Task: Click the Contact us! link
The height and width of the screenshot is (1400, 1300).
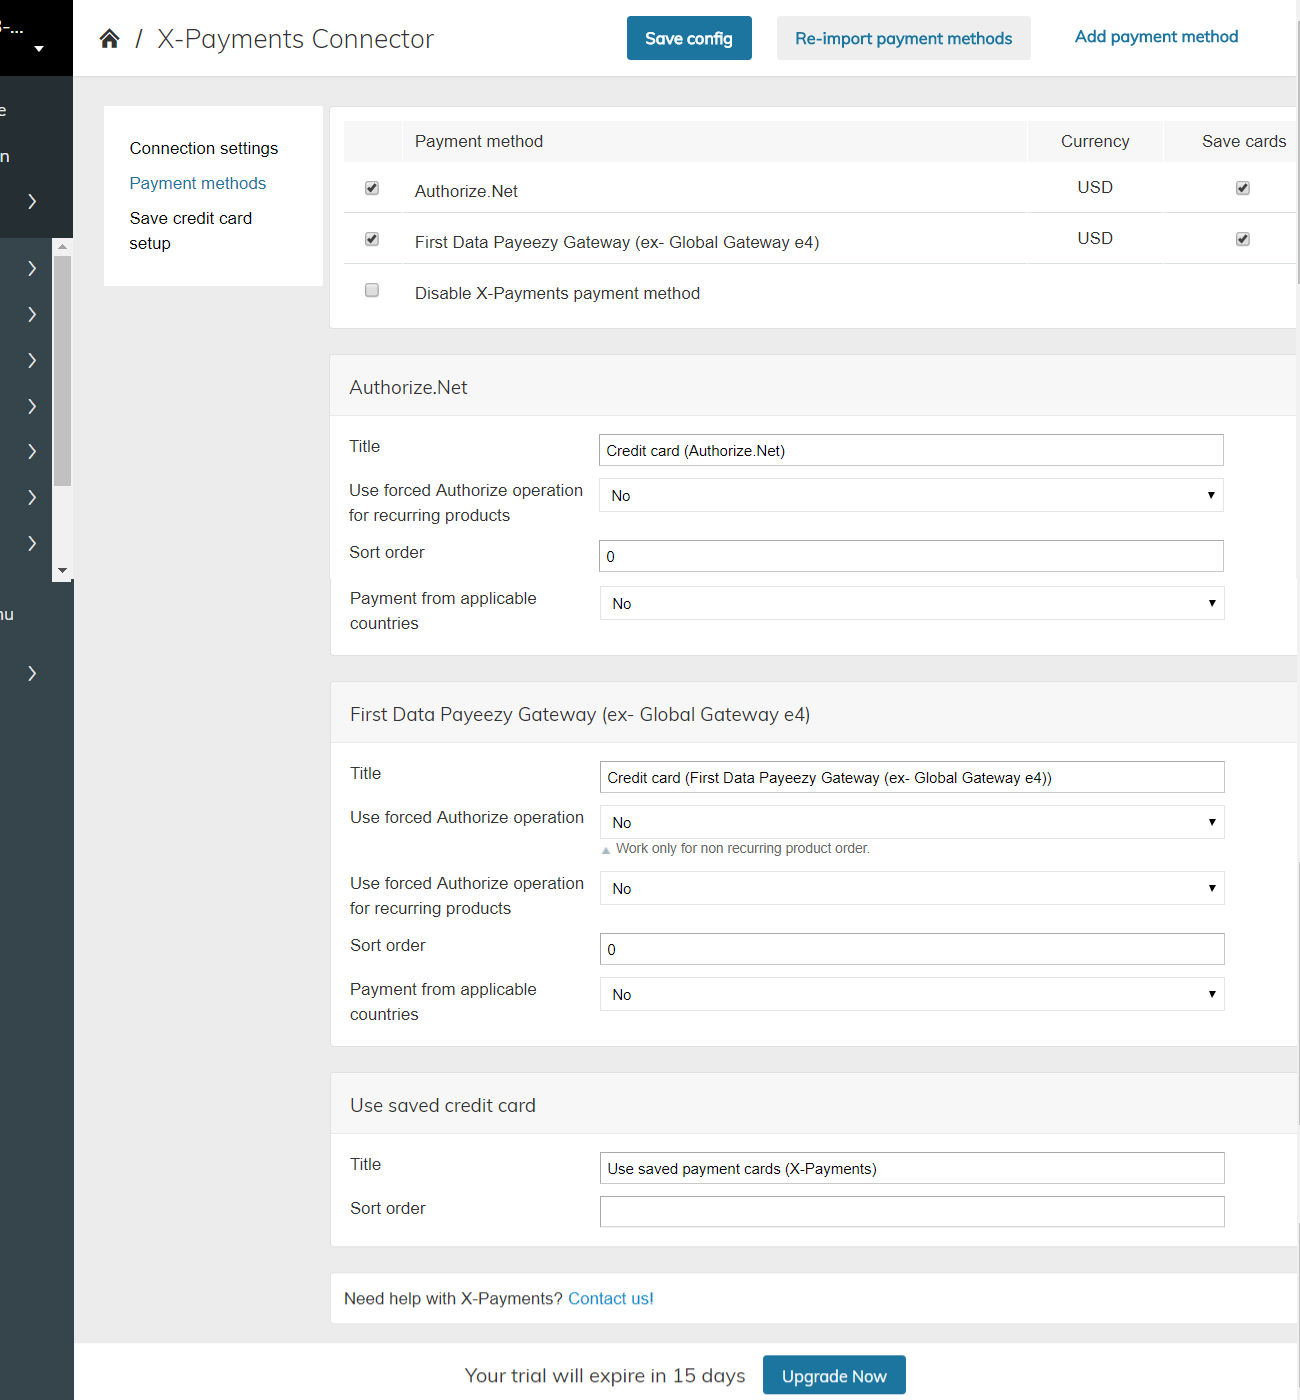Action: coord(611,1298)
